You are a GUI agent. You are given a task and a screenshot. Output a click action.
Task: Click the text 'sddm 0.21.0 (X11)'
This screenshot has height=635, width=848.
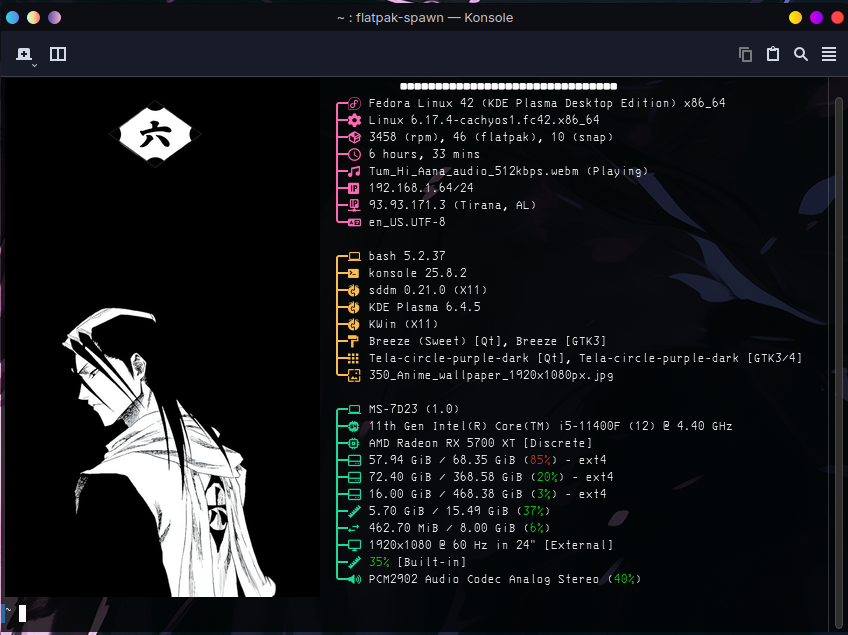(x=428, y=290)
